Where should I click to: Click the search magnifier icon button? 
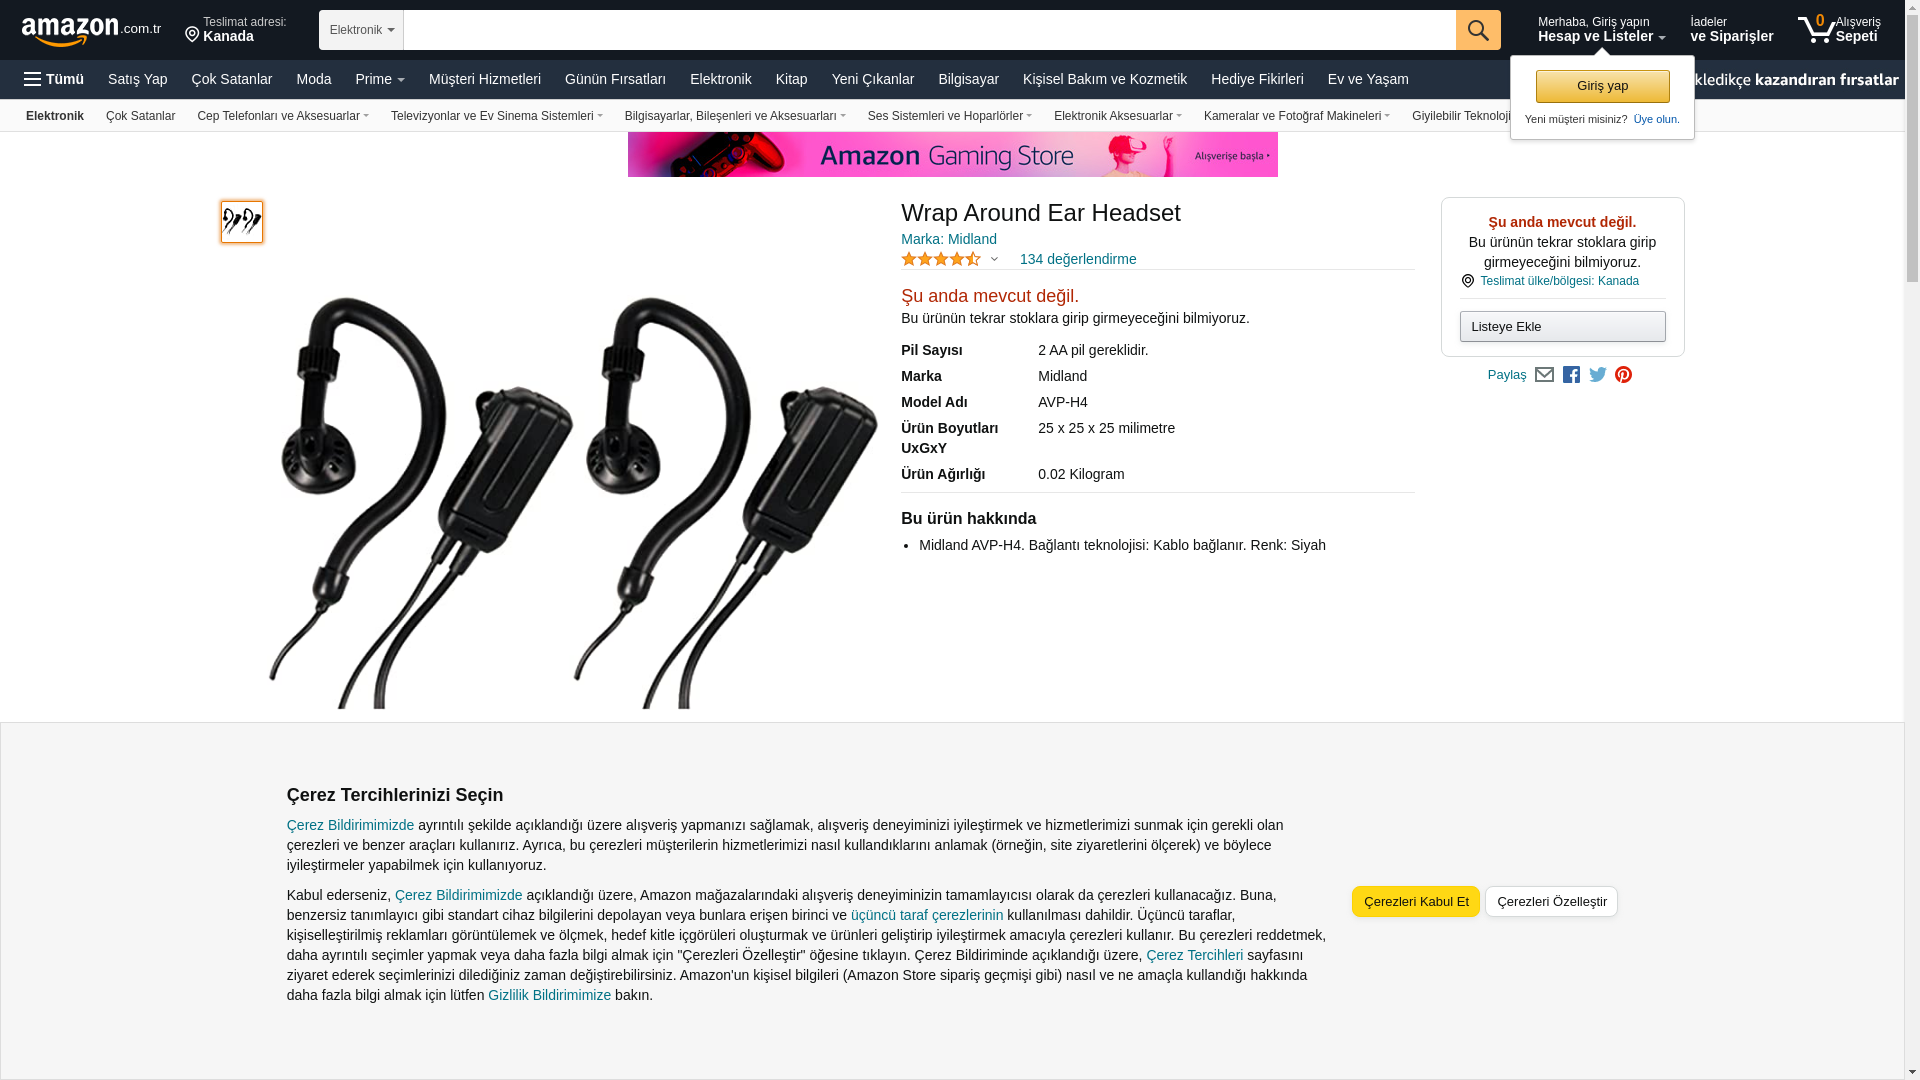click(1478, 30)
